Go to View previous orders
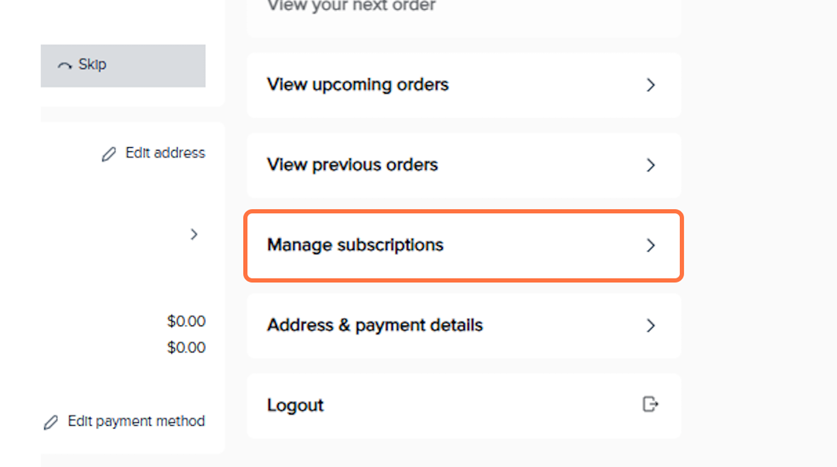This screenshot has height=467, width=837. [x=352, y=165]
